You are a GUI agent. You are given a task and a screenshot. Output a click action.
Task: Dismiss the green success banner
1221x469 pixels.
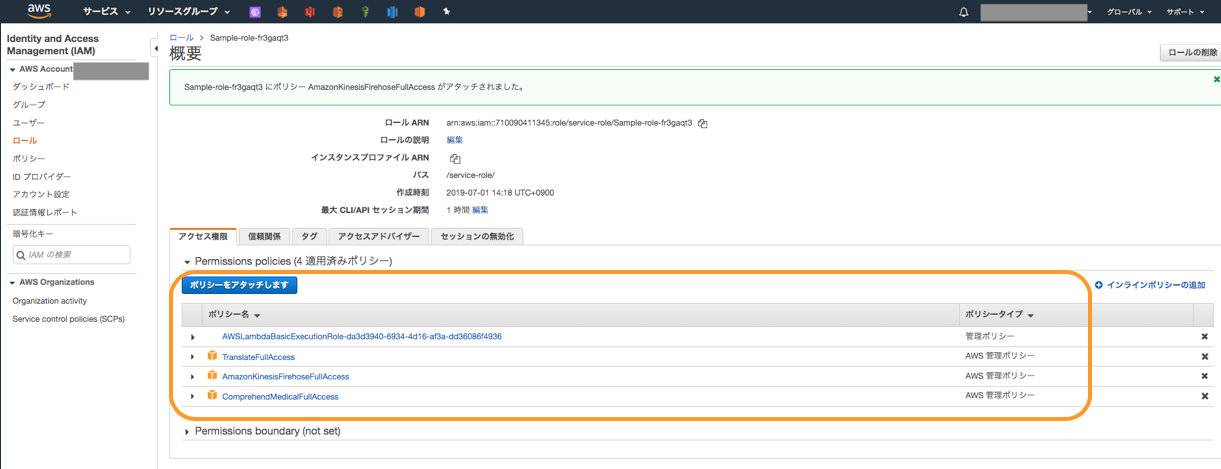click(1216, 79)
